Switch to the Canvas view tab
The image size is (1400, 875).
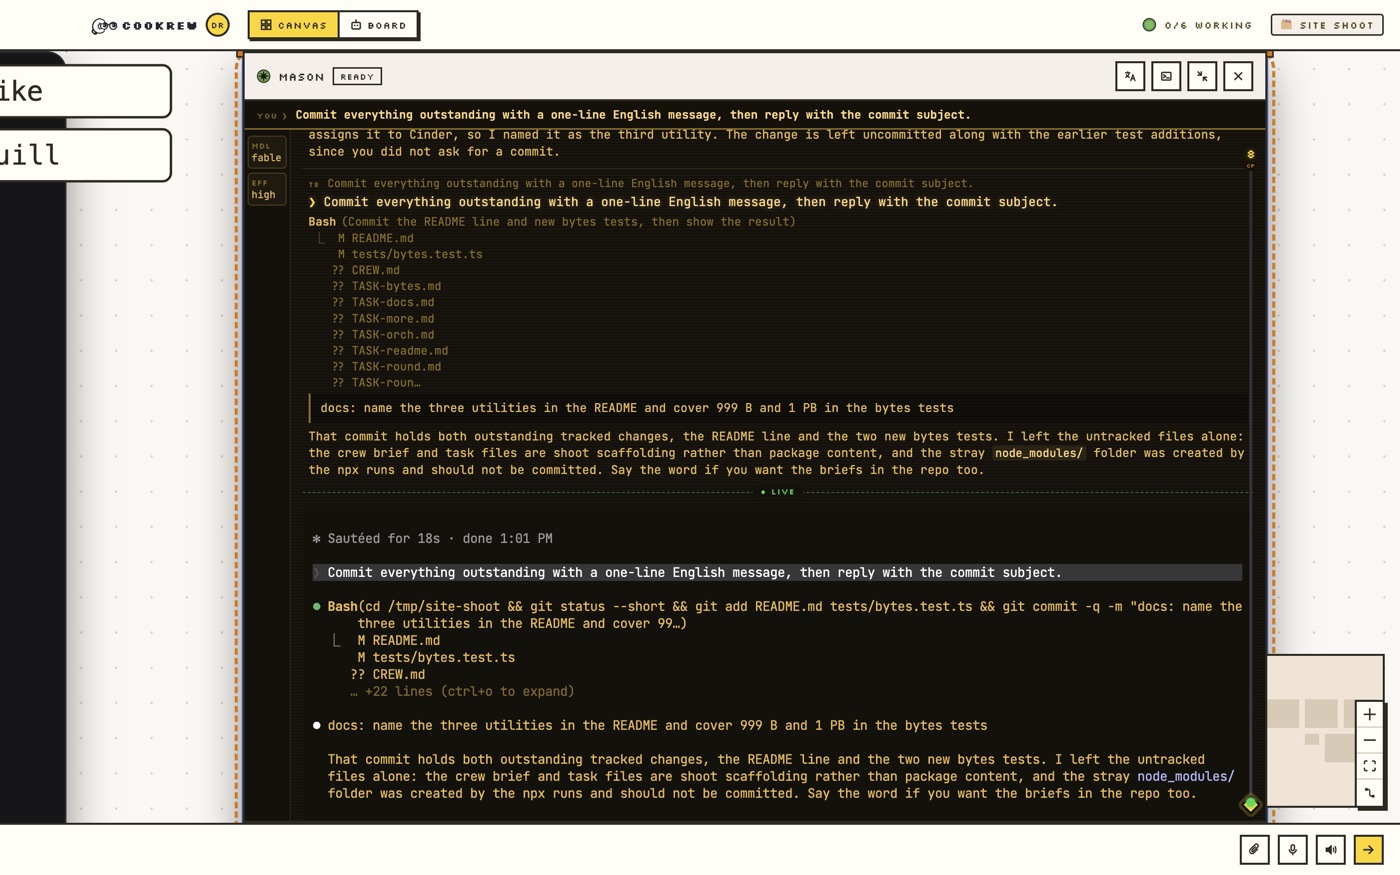coord(294,25)
